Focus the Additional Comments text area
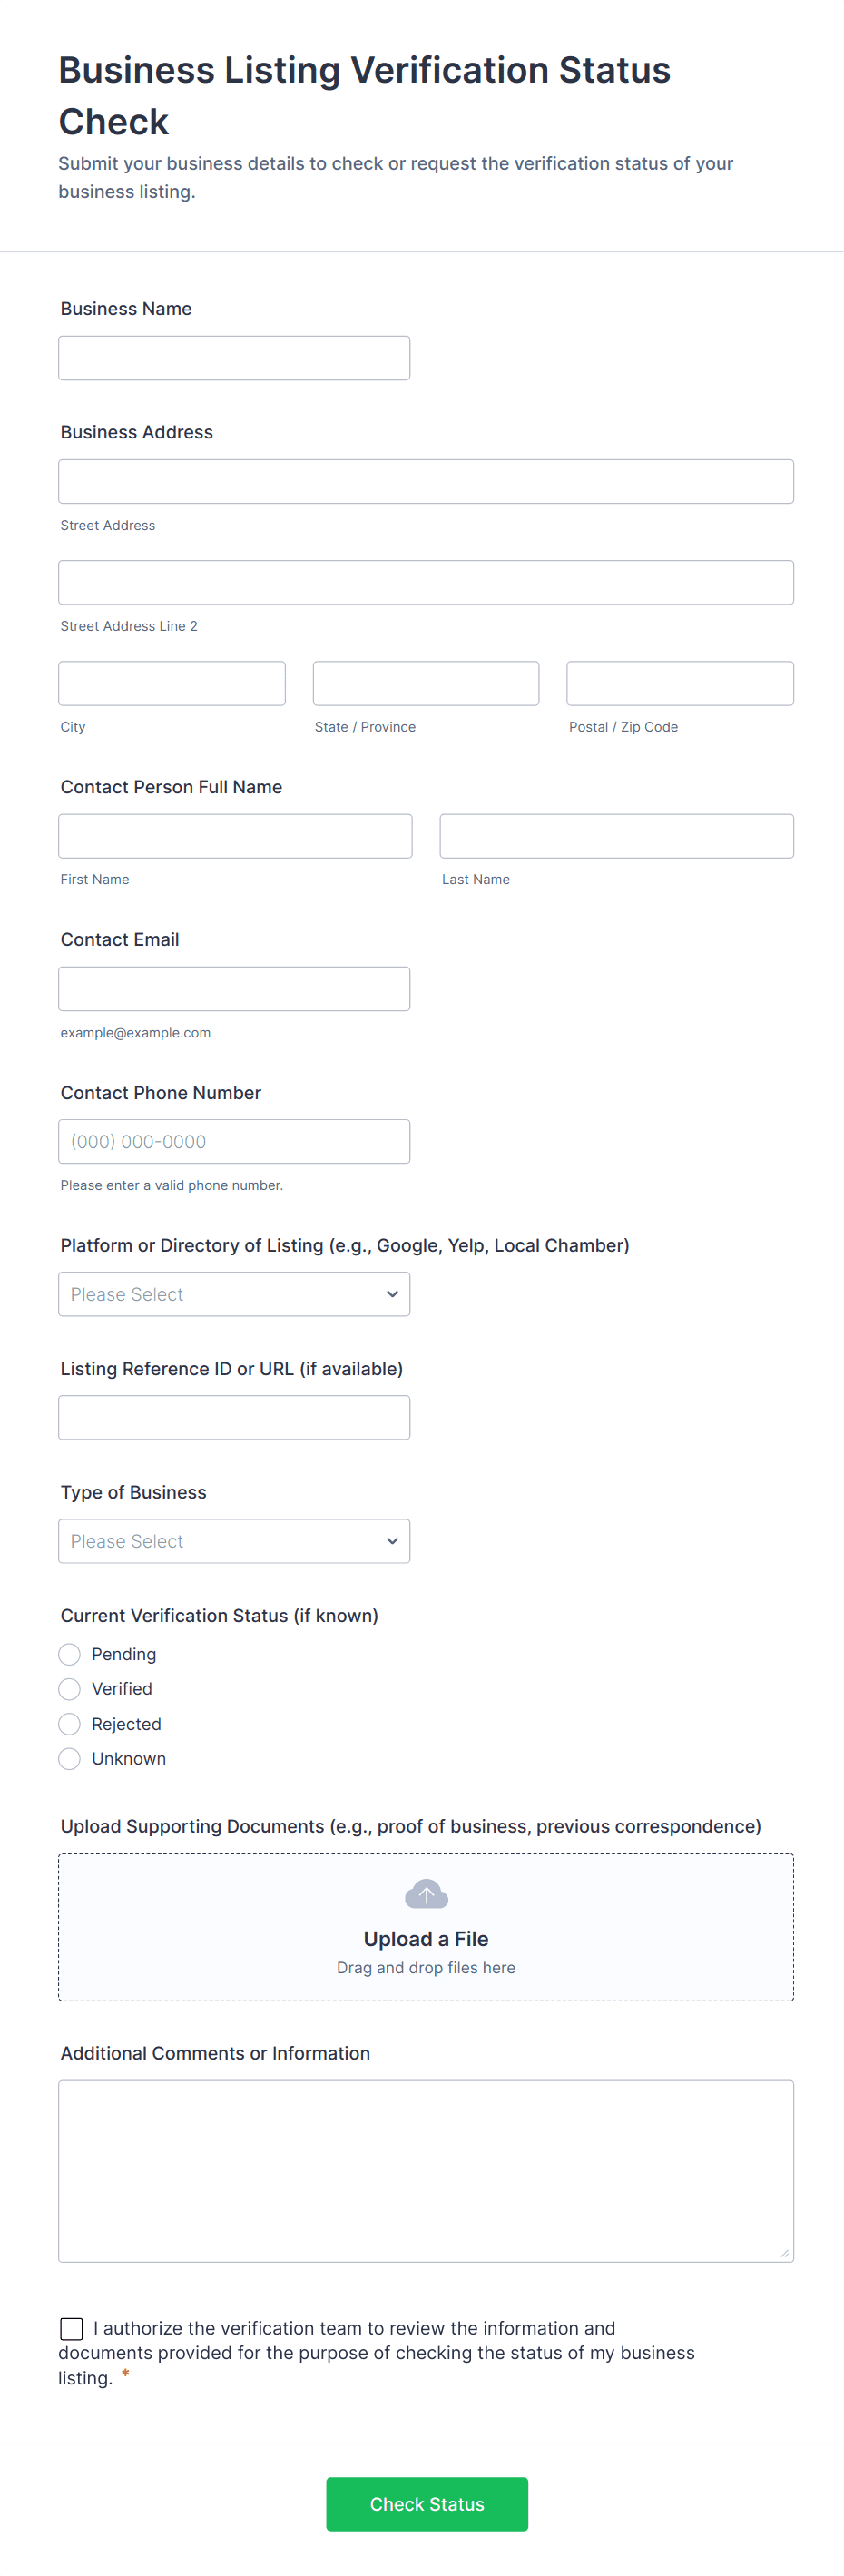The image size is (844, 2576). point(426,2170)
